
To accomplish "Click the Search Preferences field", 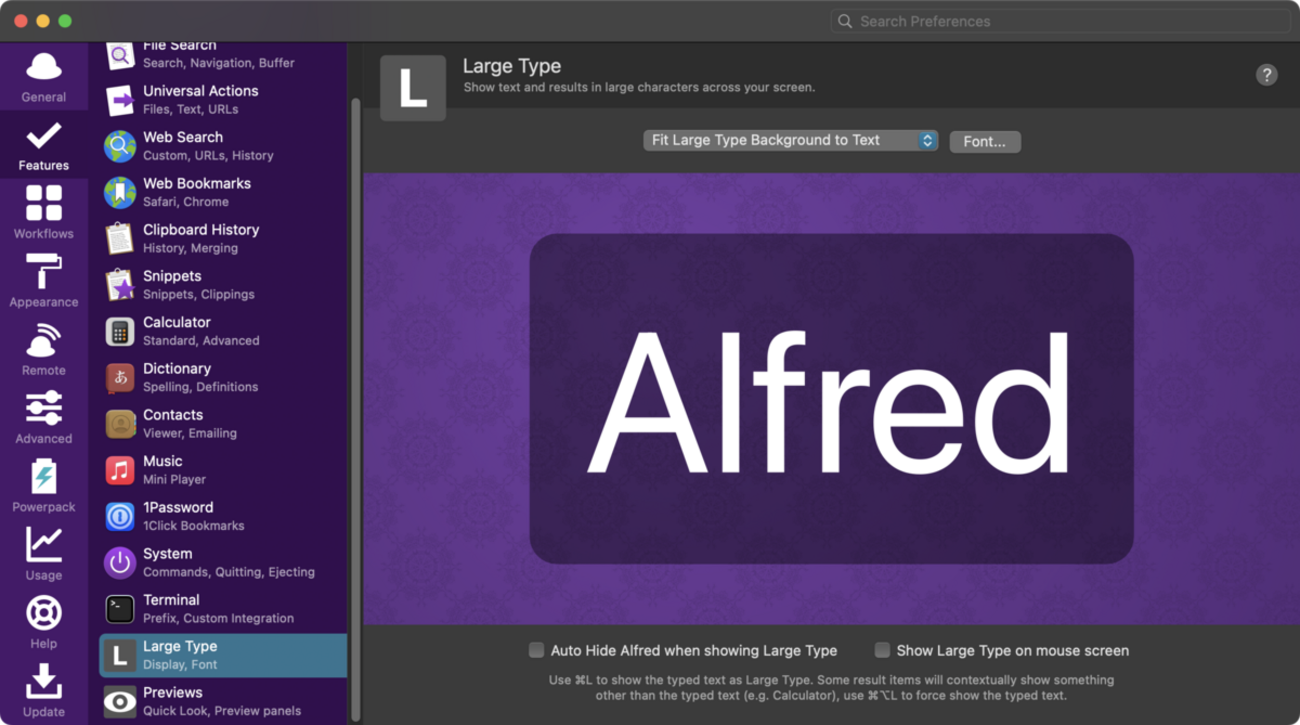I will (1060, 21).
